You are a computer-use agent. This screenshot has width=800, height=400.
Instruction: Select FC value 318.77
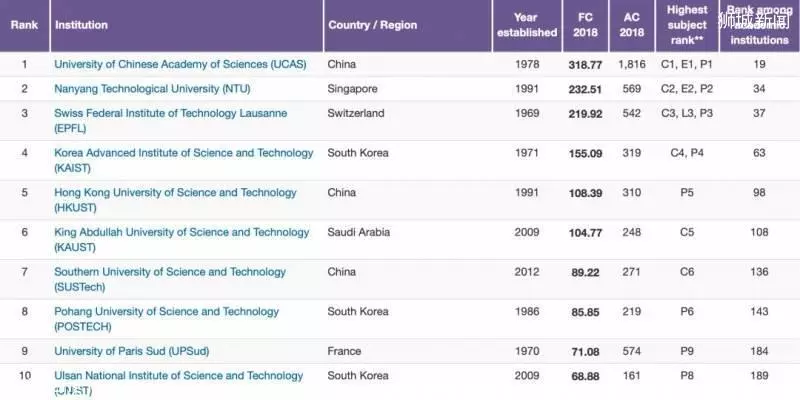click(585, 65)
